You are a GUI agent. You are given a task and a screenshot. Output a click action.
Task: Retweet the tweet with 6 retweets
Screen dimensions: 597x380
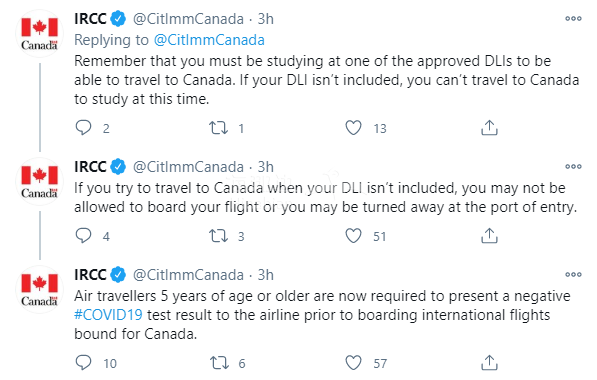pyautogui.click(x=219, y=363)
